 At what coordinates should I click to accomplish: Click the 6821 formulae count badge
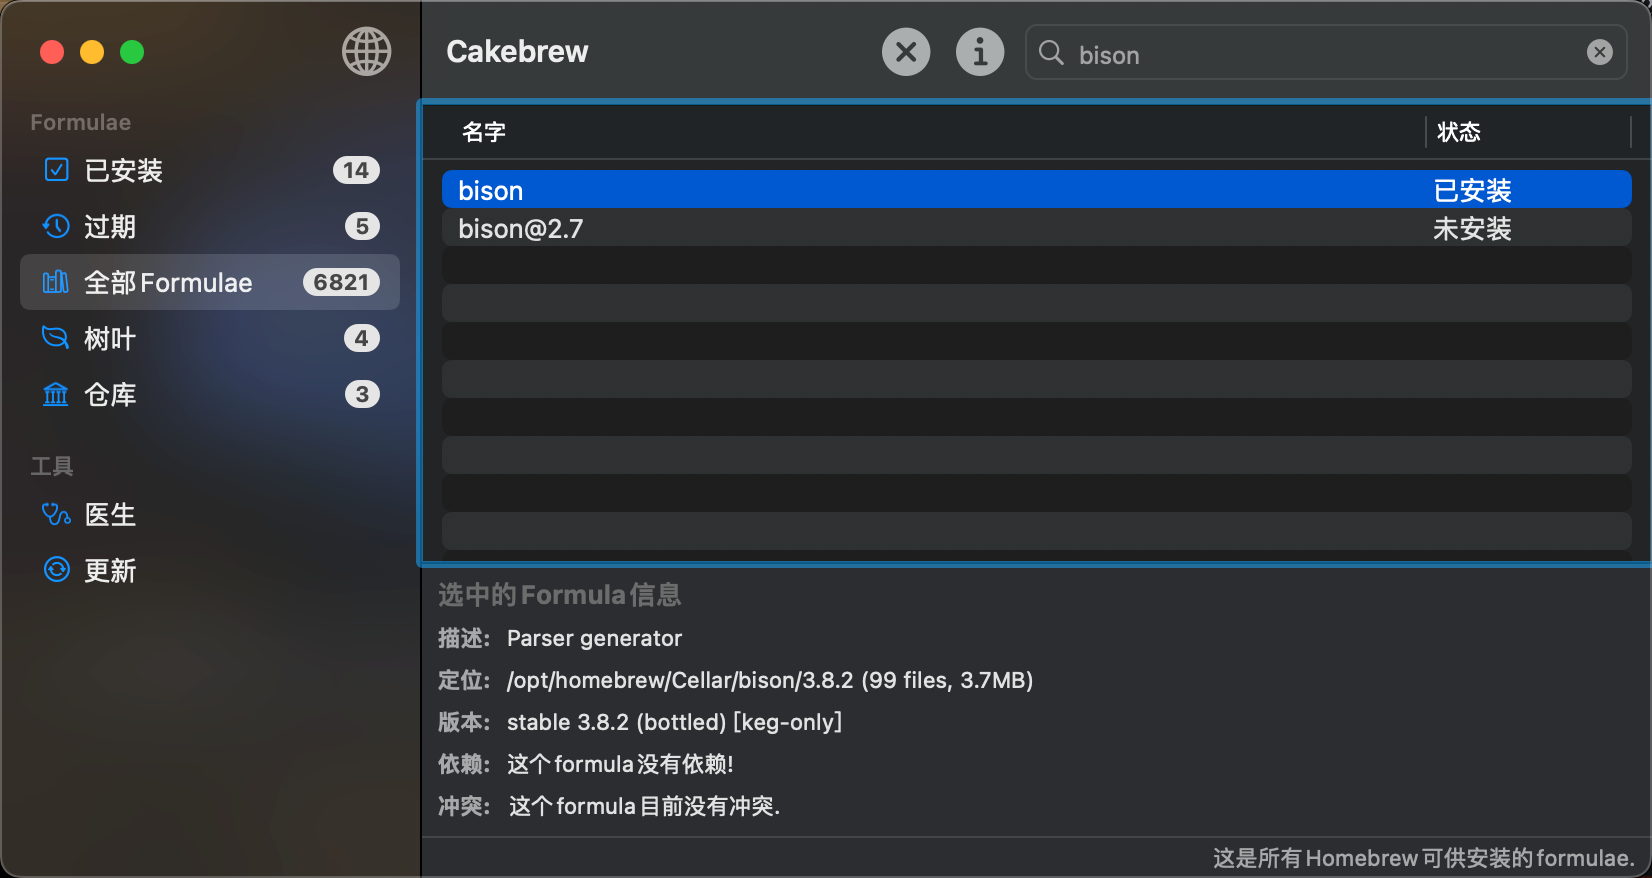click(x=341, y=282)
